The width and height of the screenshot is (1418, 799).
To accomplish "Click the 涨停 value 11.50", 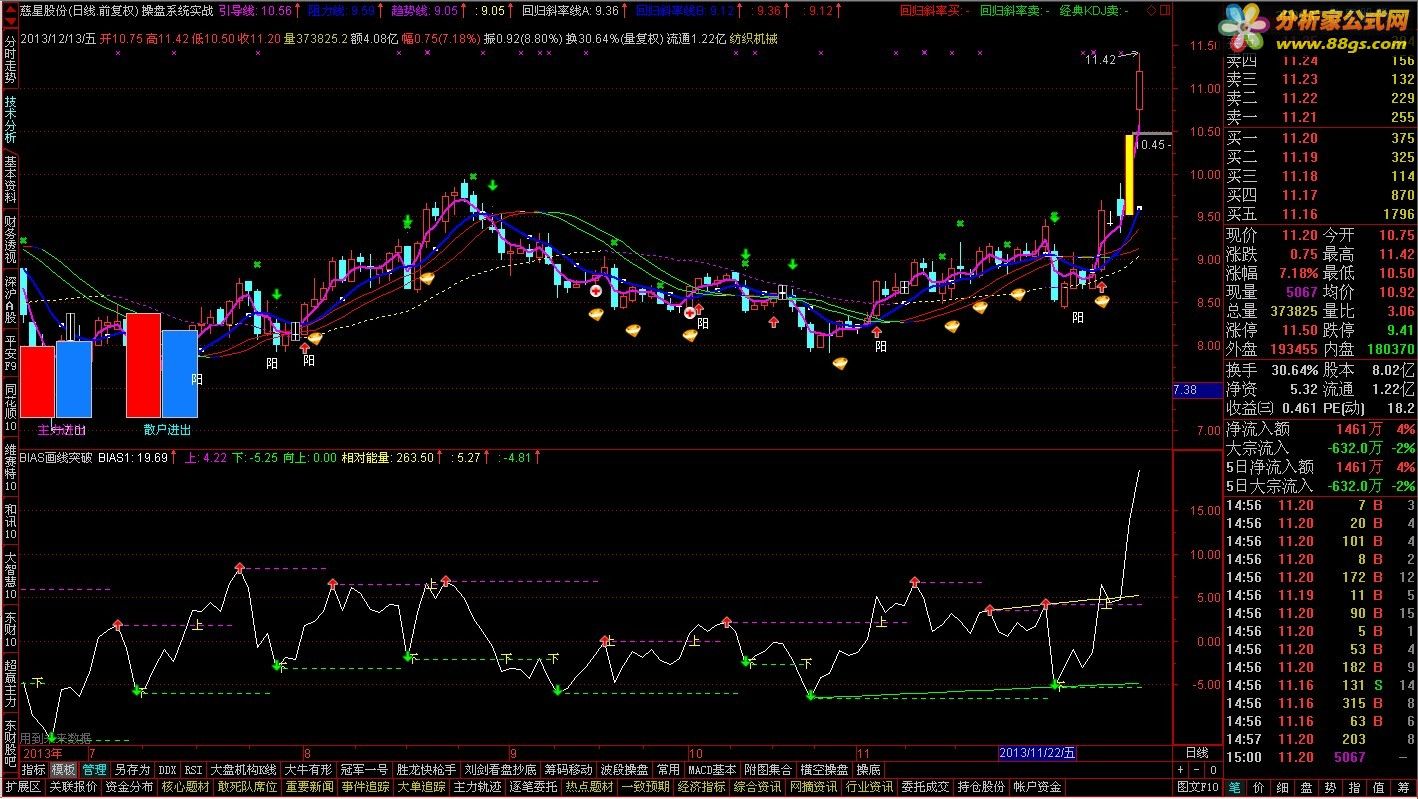I will click(1299, 330).
